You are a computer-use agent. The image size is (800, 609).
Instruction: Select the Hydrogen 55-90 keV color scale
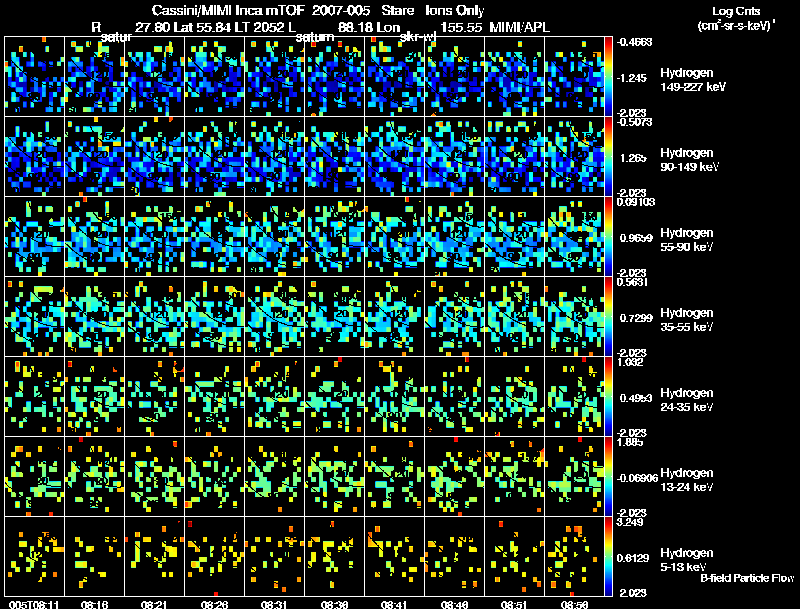(x=610, y=236)
